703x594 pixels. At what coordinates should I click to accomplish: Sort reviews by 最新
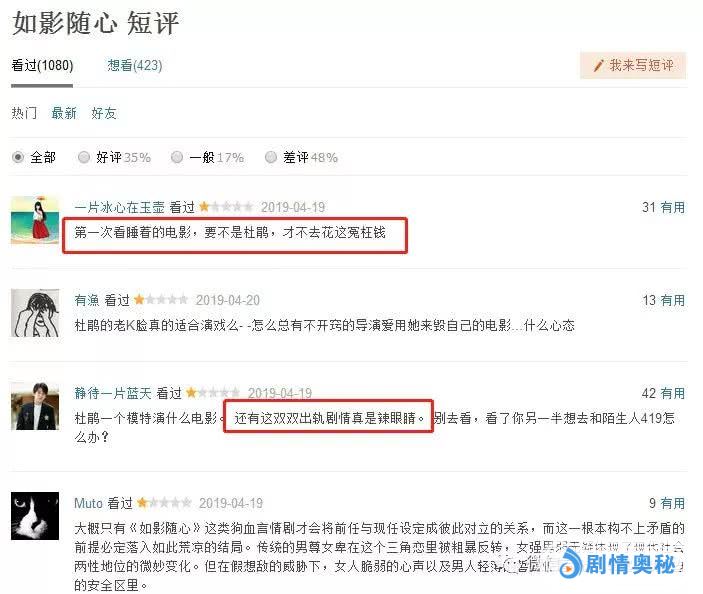64,113
